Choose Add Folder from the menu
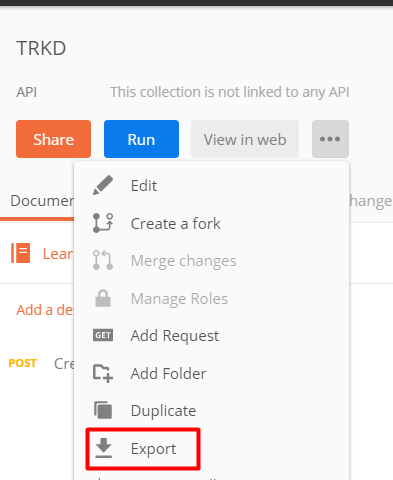This screenshot has height=480, width=393. point(169,374)
